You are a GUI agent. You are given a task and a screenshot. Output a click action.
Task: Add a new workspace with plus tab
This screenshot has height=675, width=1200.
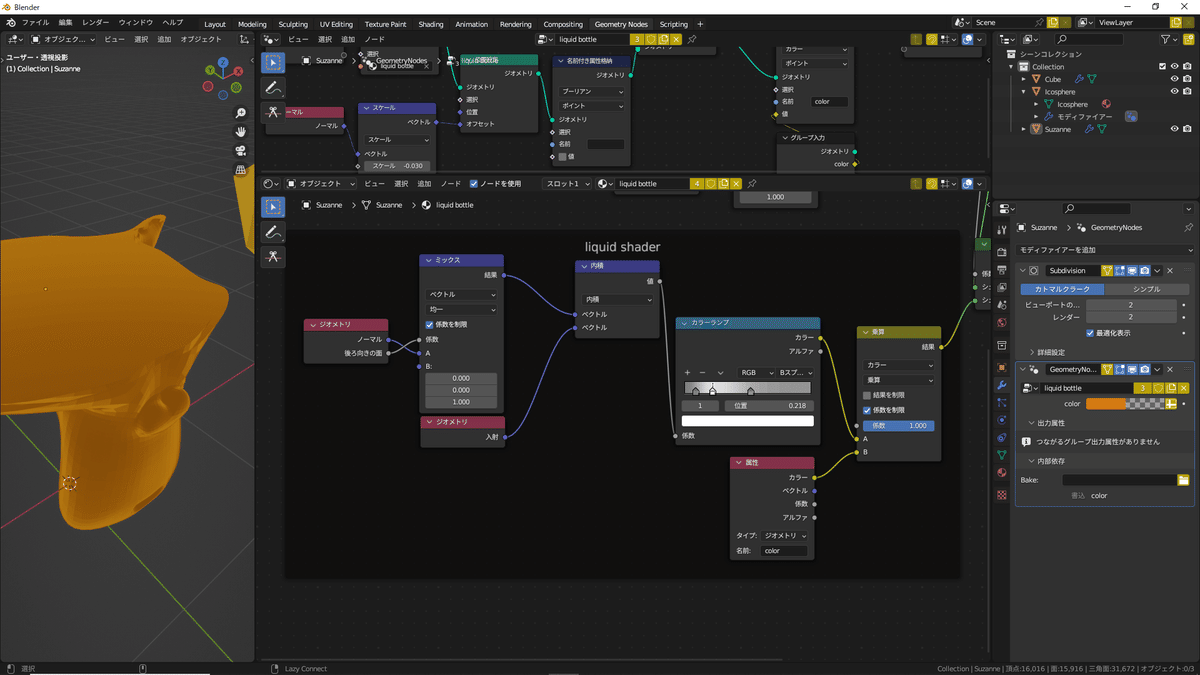700,24
